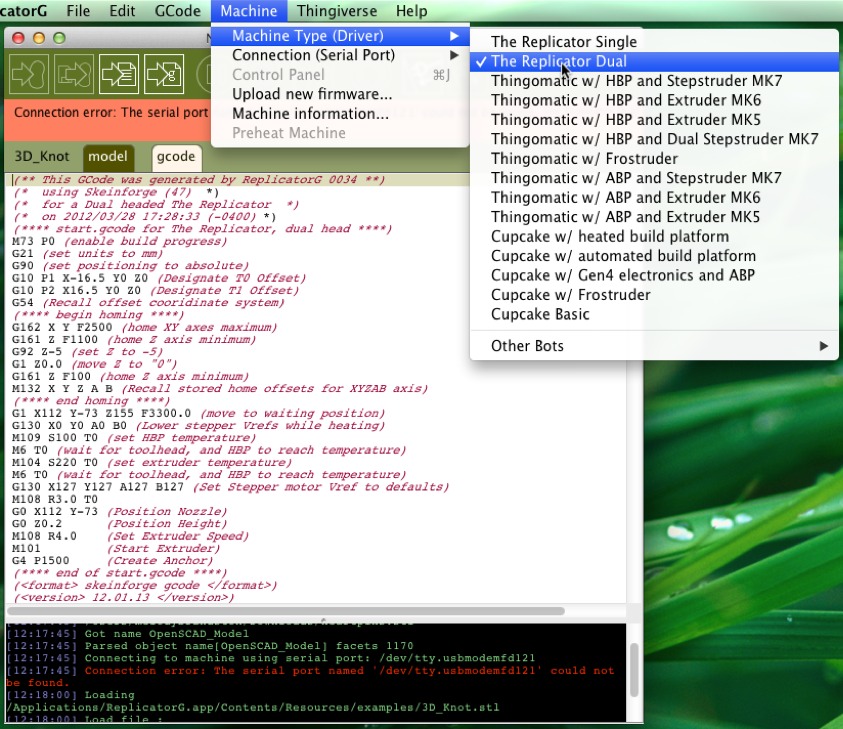843x729 pixels.
Task: Select Cupcake w/ heated build platform
Action: pos(654,237)
